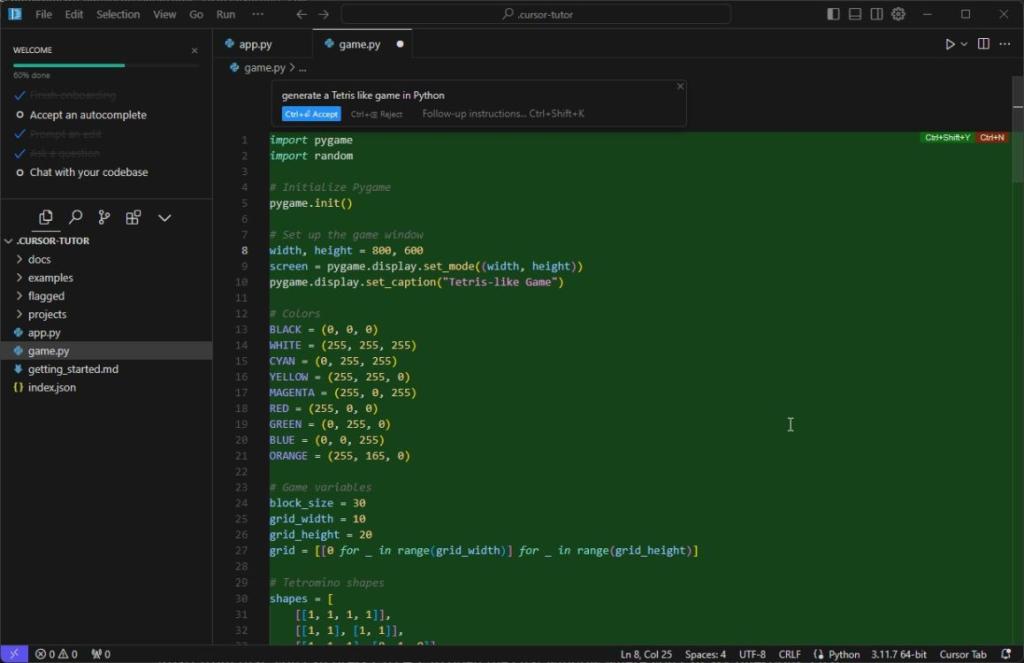1024x663 pixels.
Task: Switch to the app.py tab
Action: coord(255,43)
